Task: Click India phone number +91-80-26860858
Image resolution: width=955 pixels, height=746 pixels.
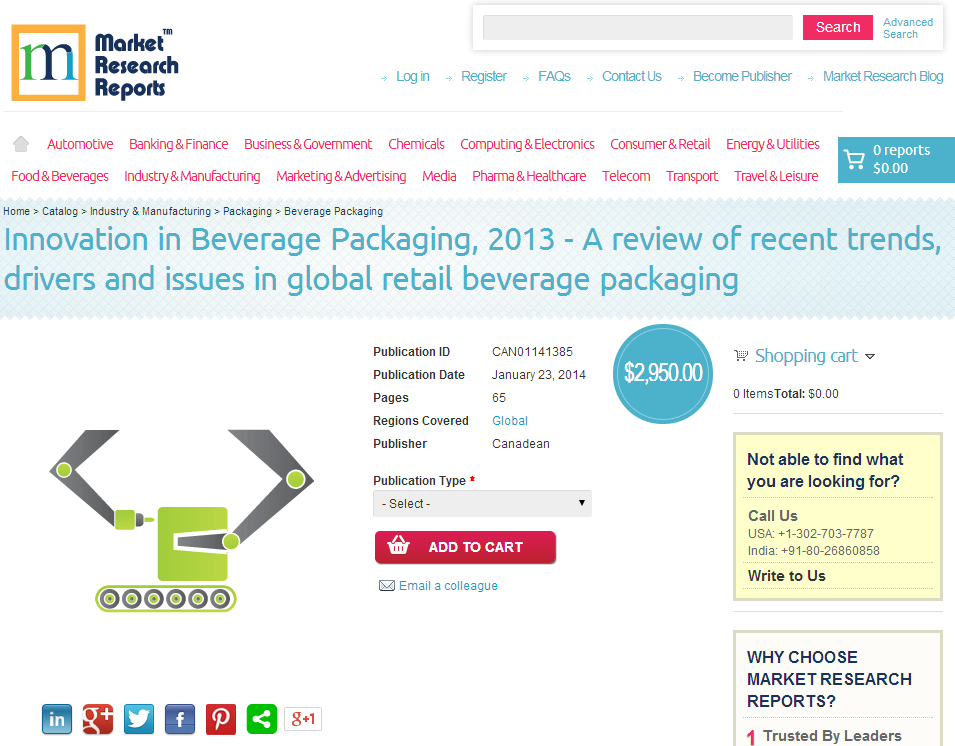Action: pos(830,551)
